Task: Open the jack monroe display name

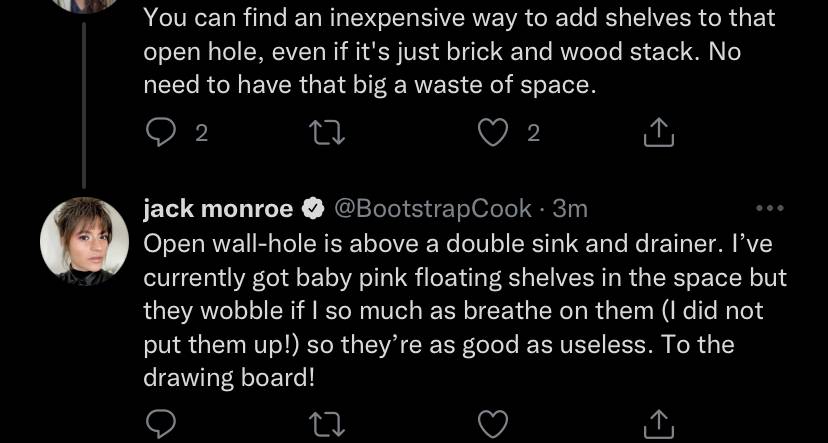Action: tap(218, 209)
